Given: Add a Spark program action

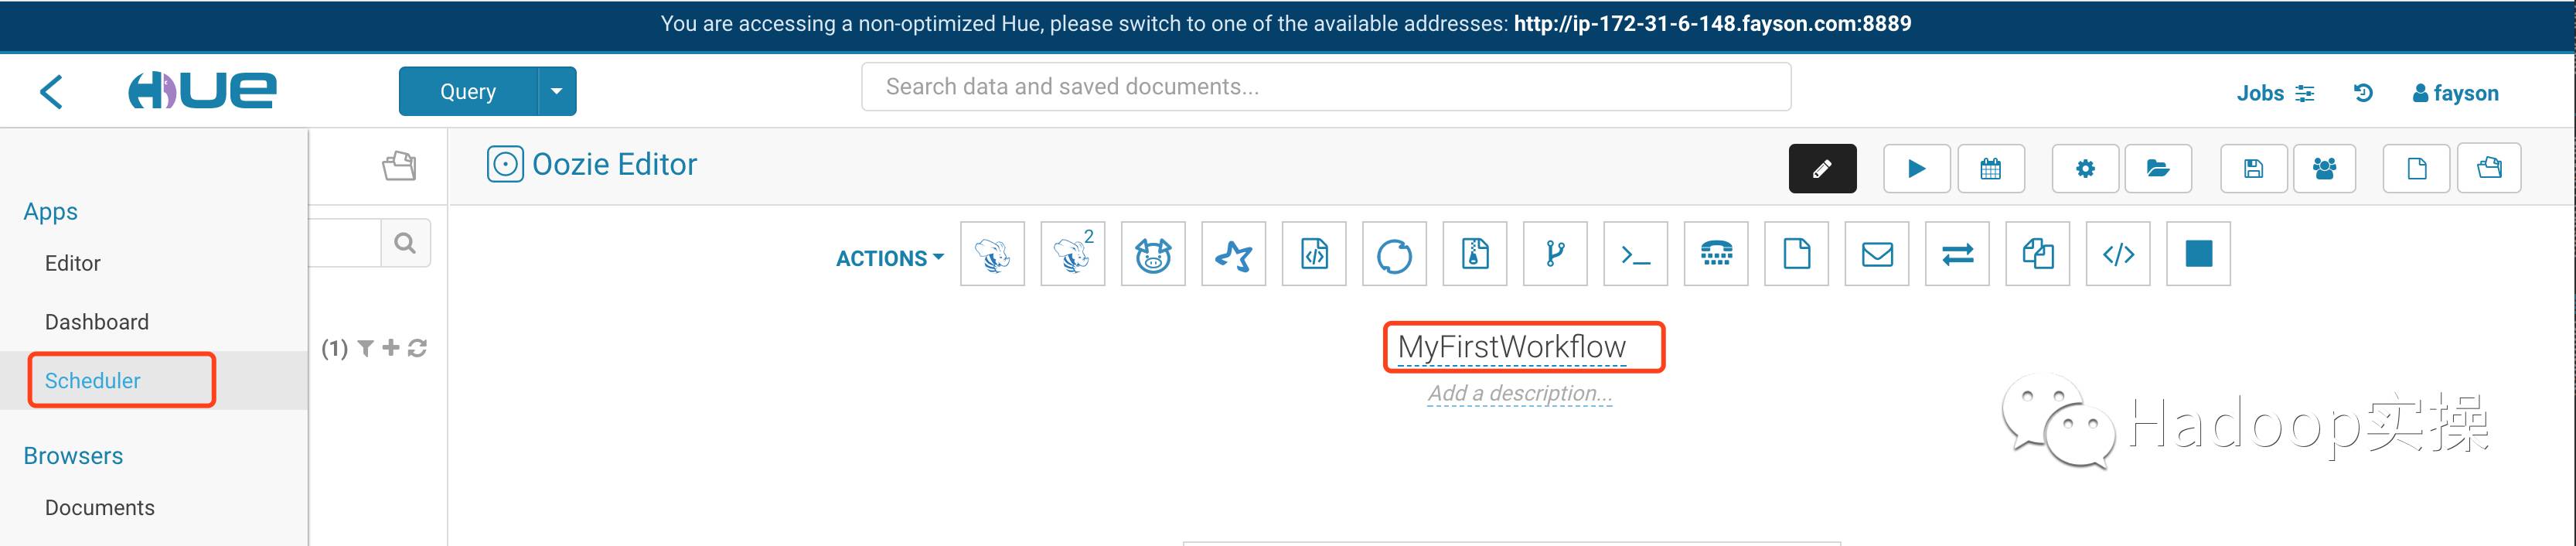Looking at the screenshot, I should 1234,254.
